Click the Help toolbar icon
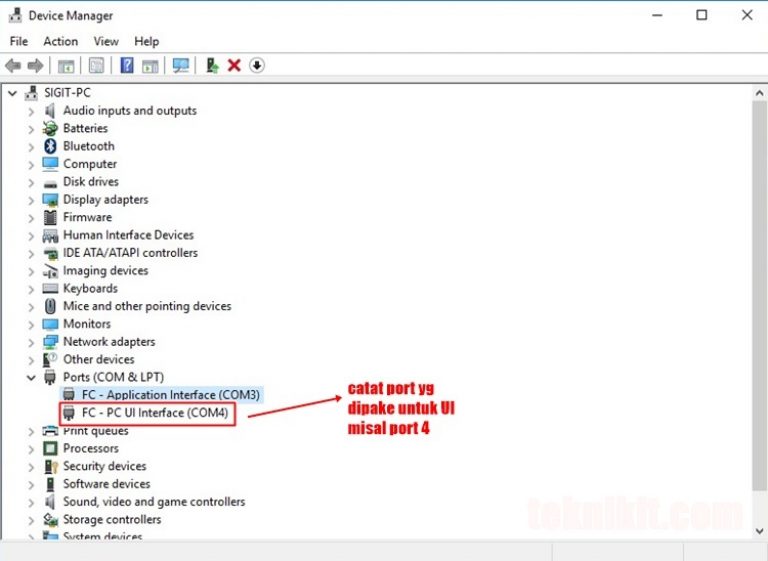The image size is (768, 561). click(x=127, y=66)
